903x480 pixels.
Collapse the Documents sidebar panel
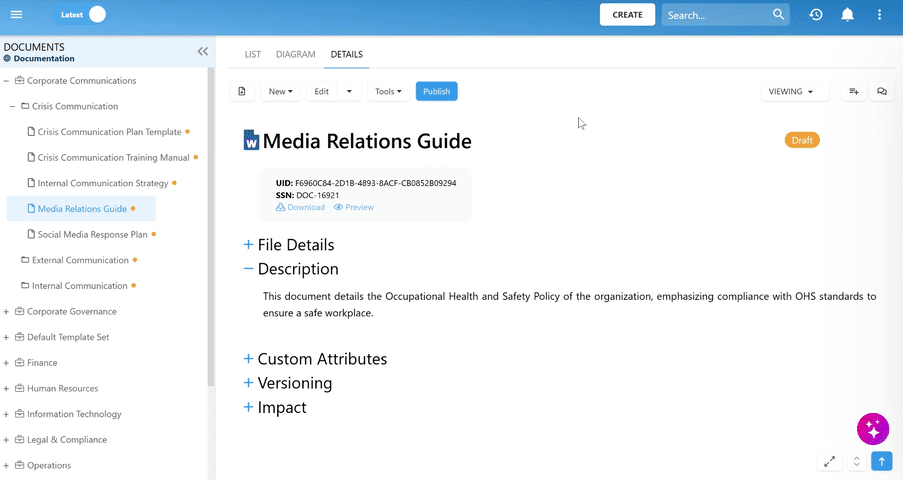click(203, 51)
